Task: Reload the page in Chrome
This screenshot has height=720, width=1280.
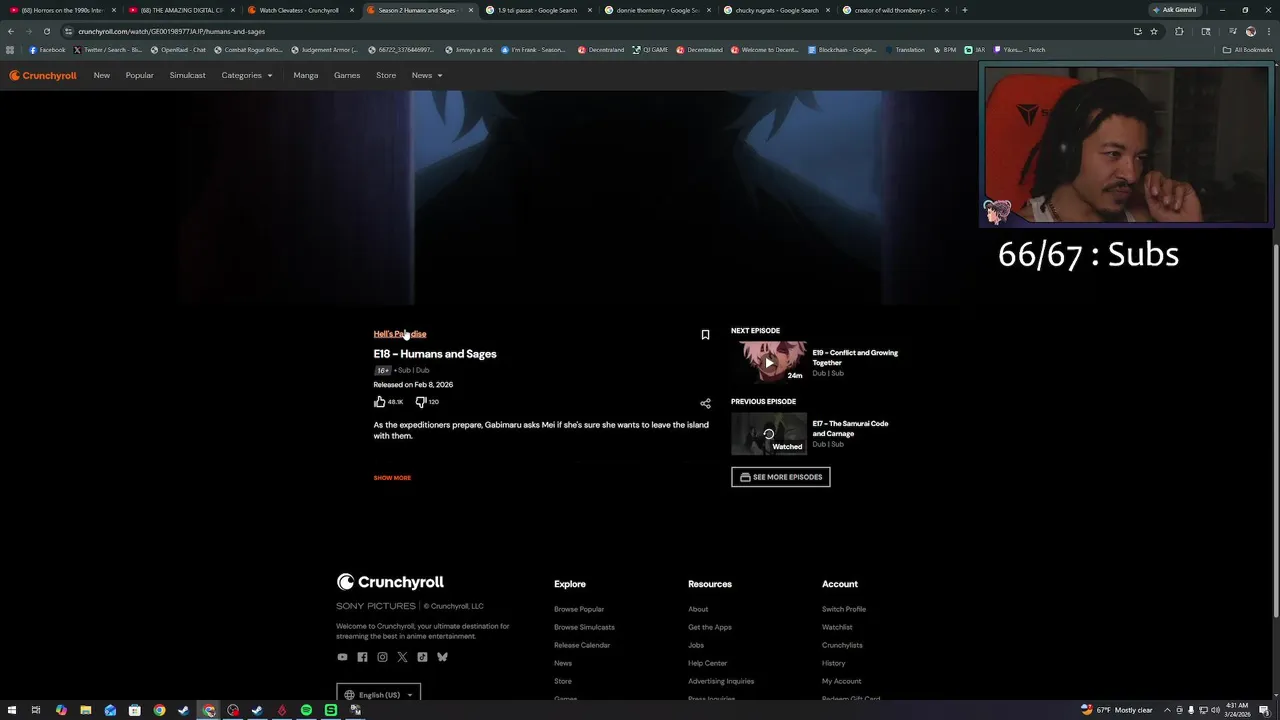Action: click(x=46, y=31)
